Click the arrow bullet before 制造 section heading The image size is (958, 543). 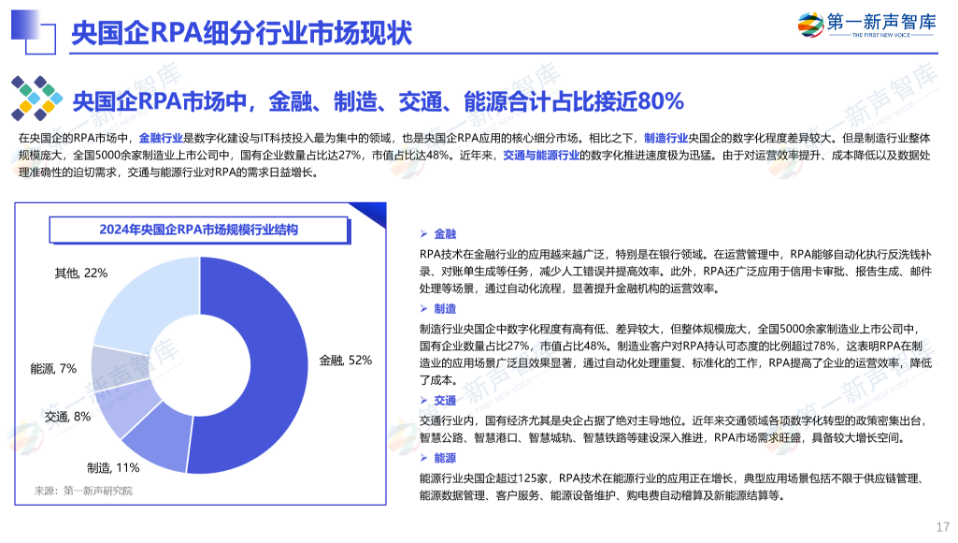[x=423, y=308]
